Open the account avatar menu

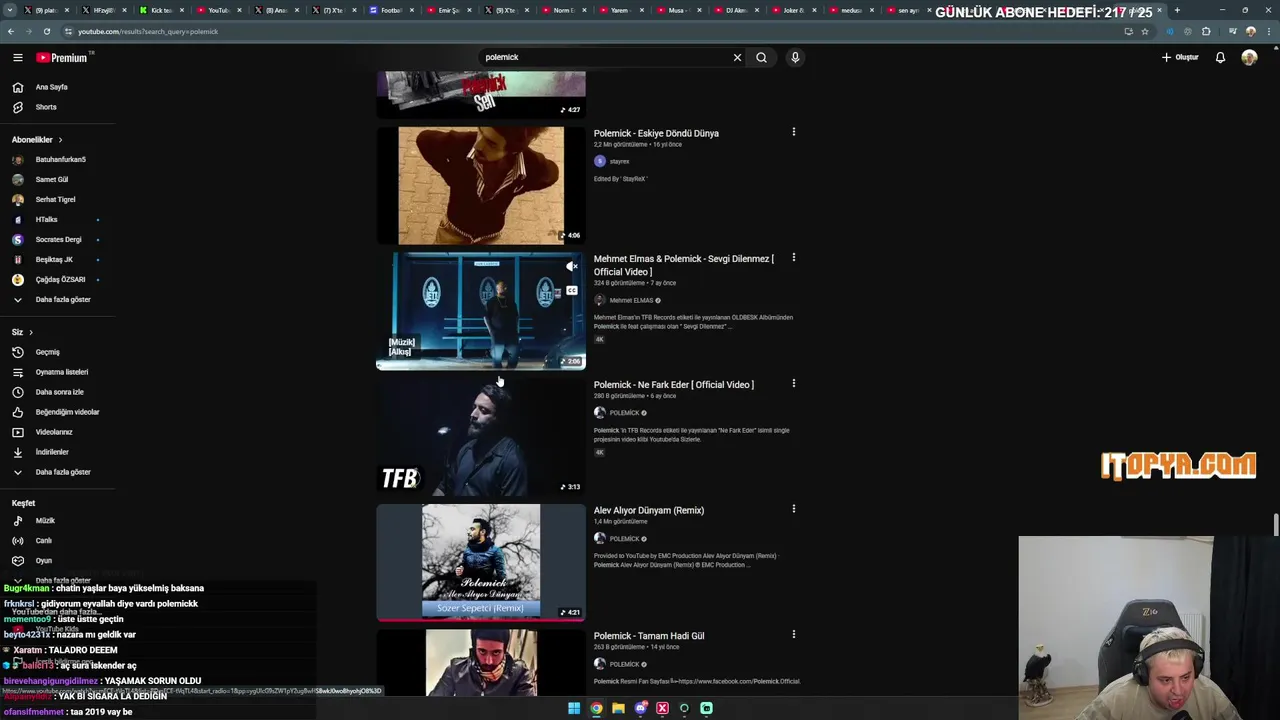click(1249, 57)
